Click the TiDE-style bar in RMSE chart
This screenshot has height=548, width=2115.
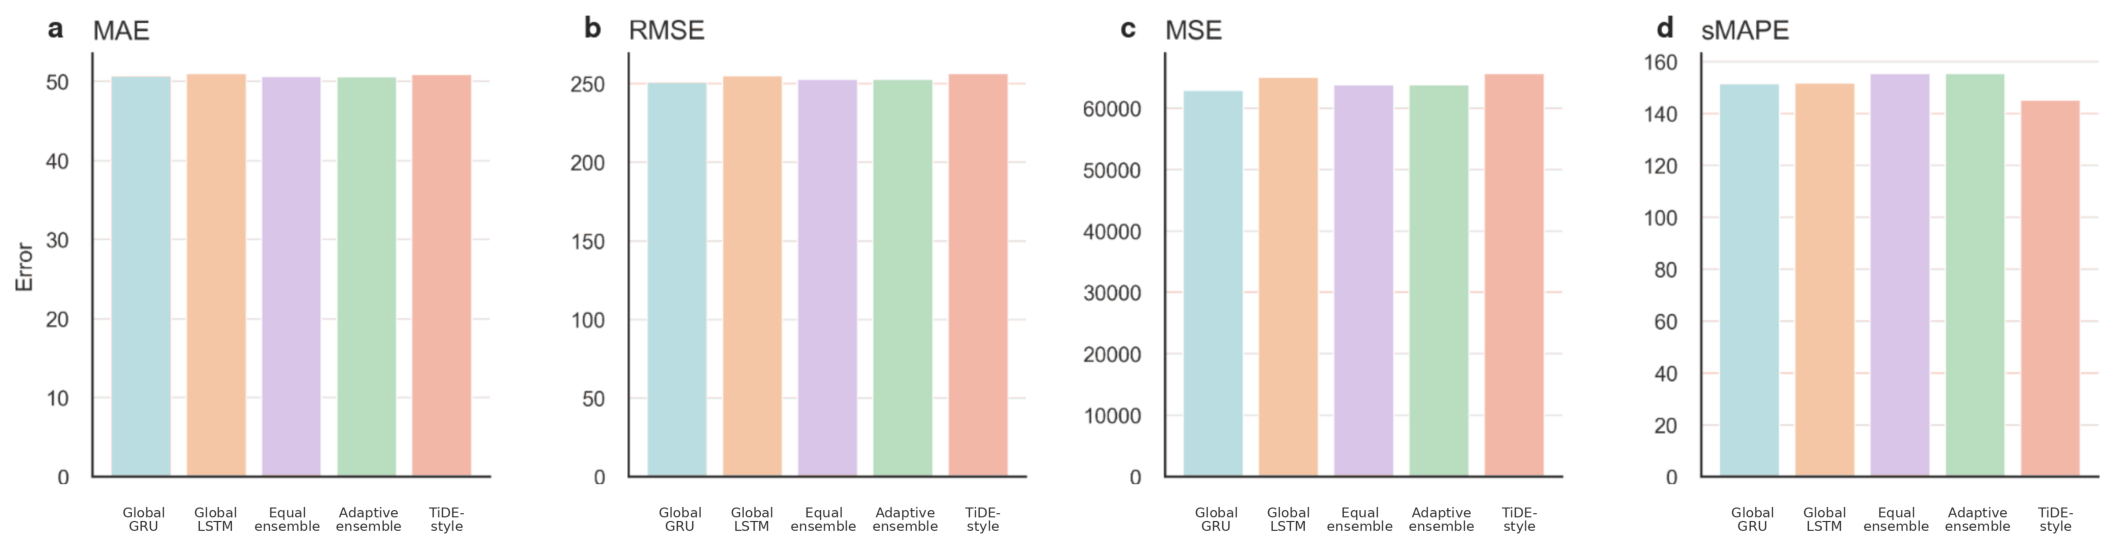(x=978, y=275)
